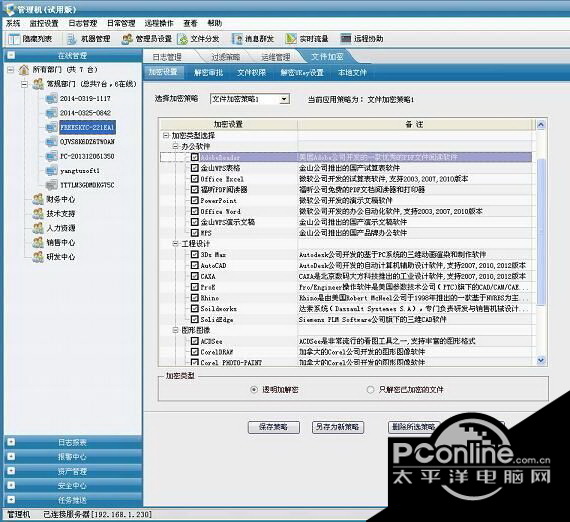Click the encryption list scroll-down arrow
570x522 pixels.
[541, 360]
